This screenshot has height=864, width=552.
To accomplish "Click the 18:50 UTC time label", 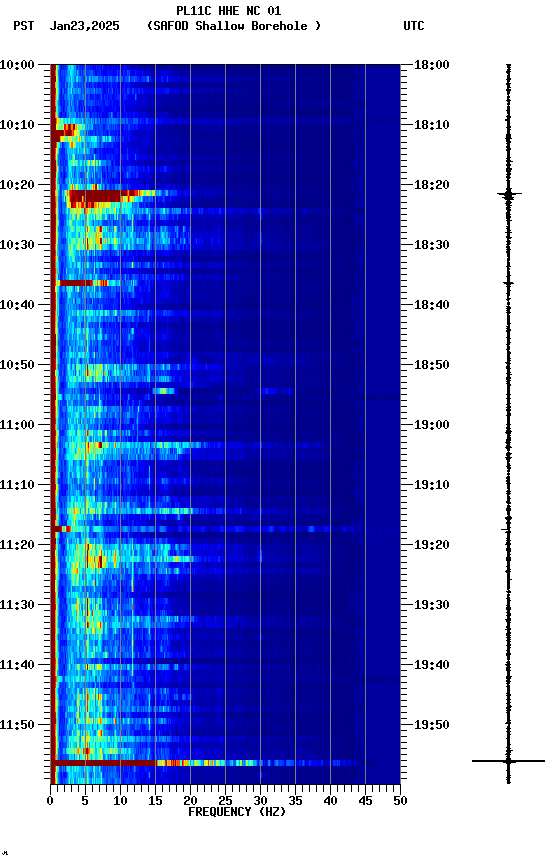I will [432, 365].
